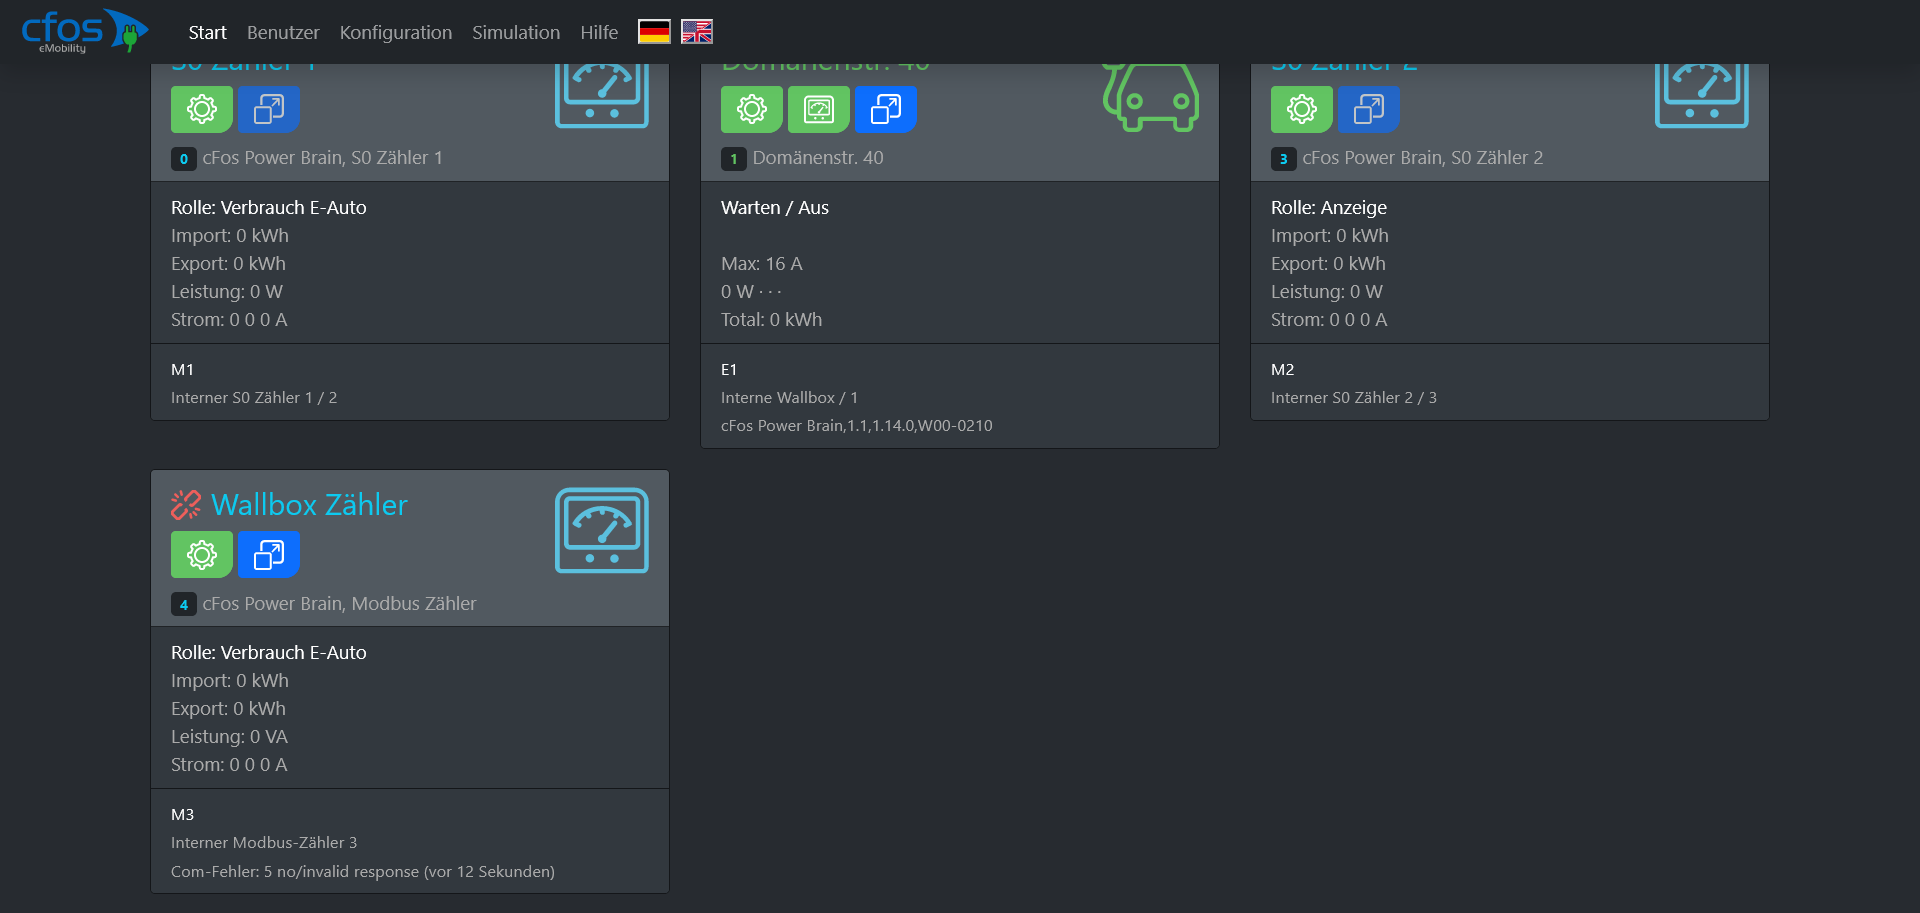
Task: Open settings gear for S0 Zähler 2
Action: pos(1302,109)
